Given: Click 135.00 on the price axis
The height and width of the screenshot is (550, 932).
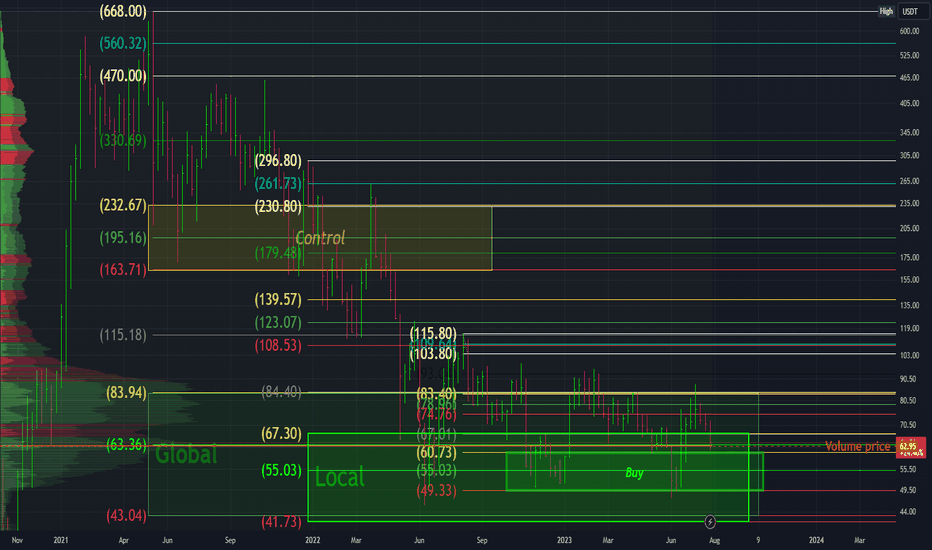Looking at the screenshot, I should pos(909,306).
